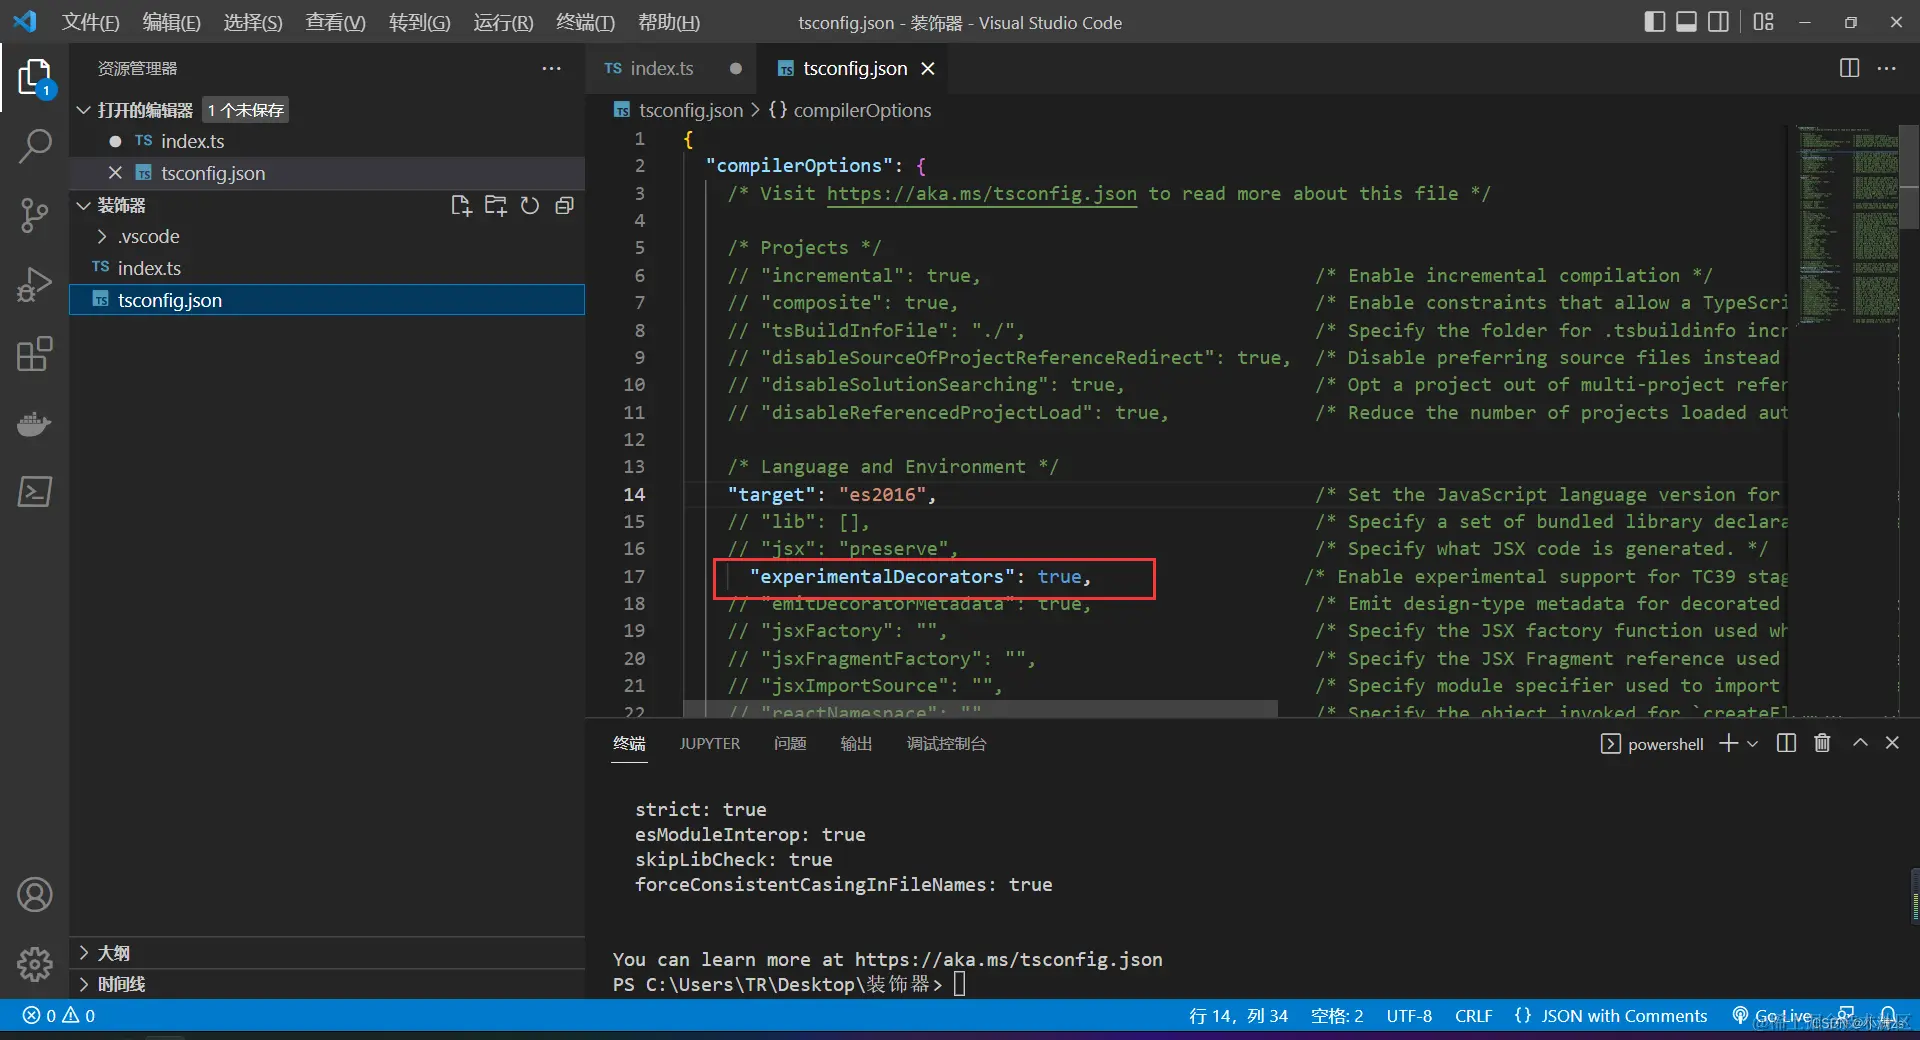Toggle the secondary side bar visibility

tap(1718, 21)
